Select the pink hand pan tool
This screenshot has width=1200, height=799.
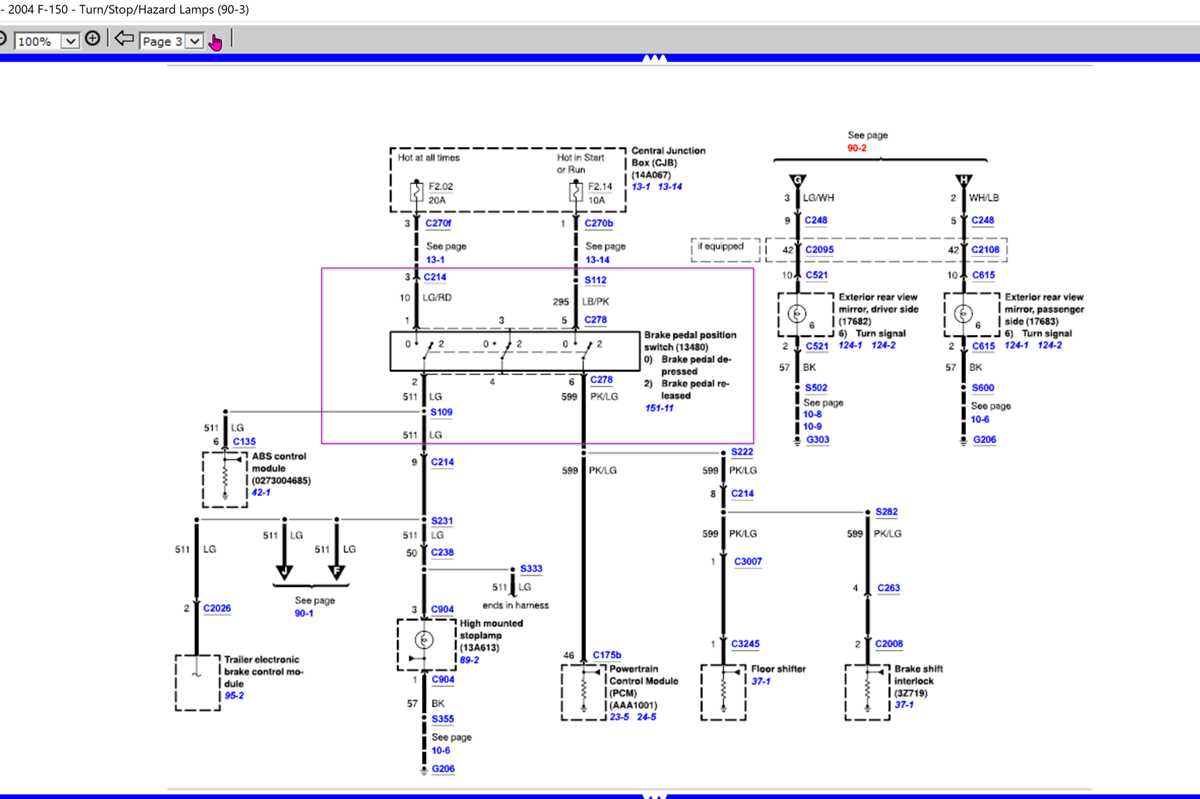[x=215, y=41]
